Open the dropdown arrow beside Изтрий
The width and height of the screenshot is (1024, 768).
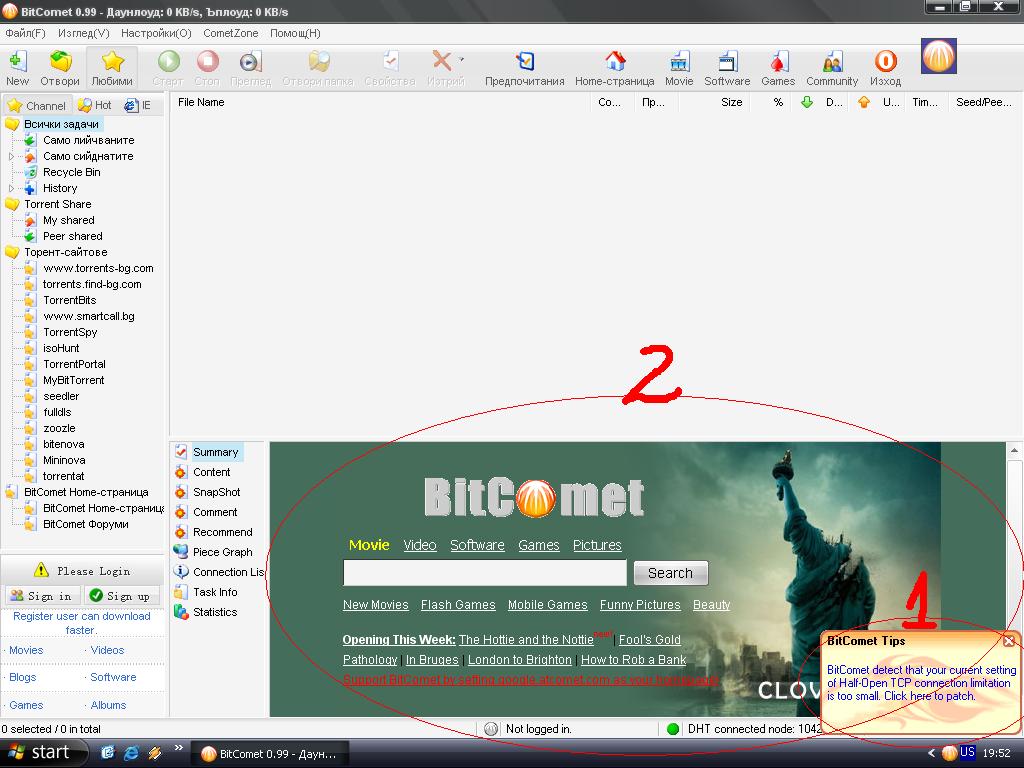461,59
